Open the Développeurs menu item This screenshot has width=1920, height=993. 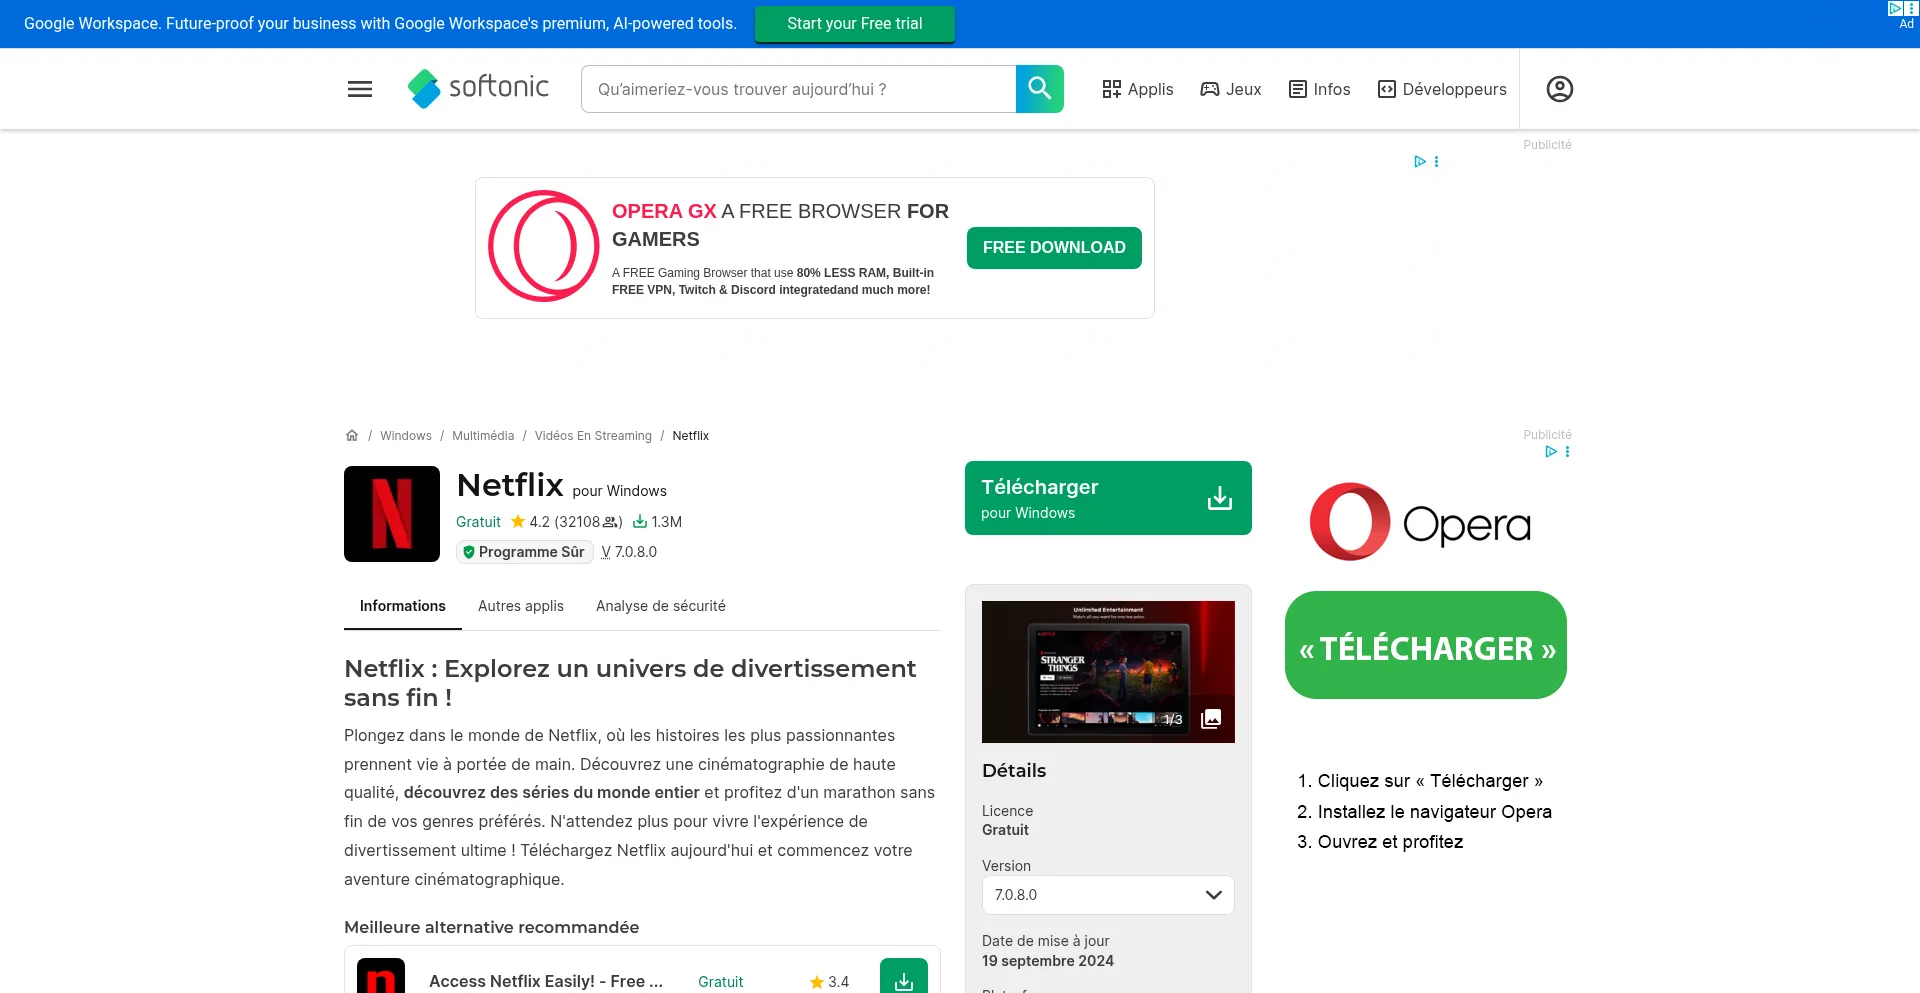[x=1442, y=89]
